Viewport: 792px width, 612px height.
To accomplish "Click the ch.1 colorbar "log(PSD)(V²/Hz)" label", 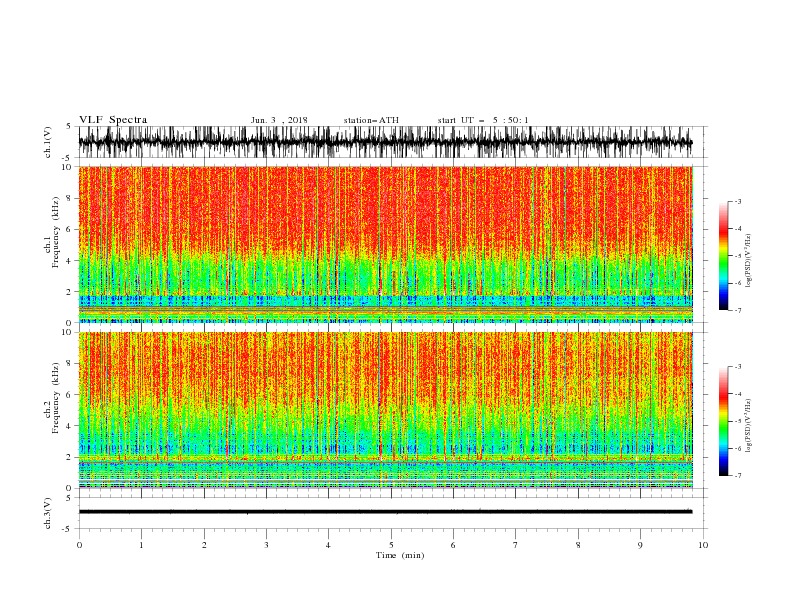I will tap(748, 261).
